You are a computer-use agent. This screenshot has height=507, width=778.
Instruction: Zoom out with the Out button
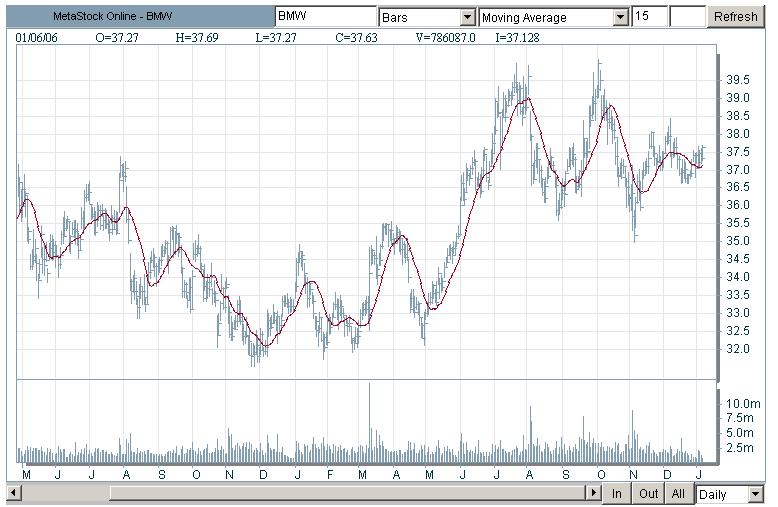648,494
